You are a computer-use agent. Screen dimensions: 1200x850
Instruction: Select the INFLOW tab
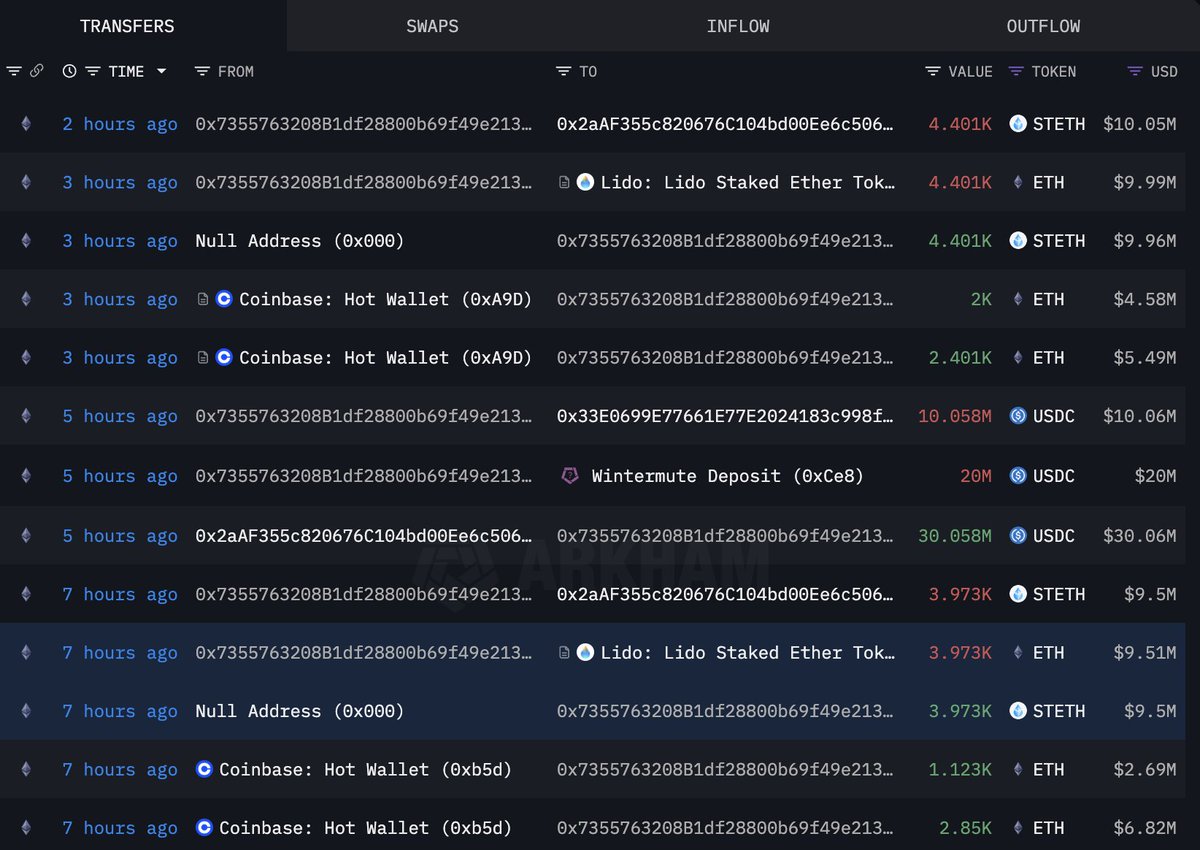[x=738, y=26]
